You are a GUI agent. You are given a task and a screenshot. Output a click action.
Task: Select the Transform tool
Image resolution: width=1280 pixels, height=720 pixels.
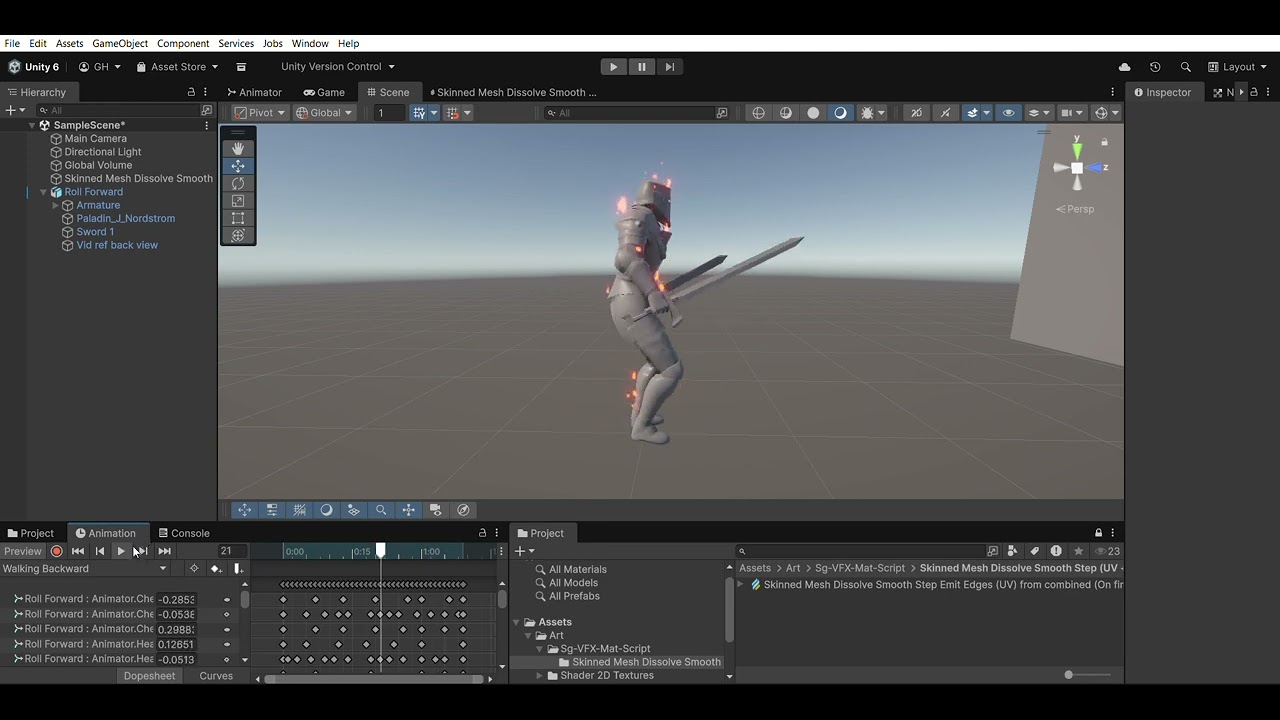[x=238, y=236]
